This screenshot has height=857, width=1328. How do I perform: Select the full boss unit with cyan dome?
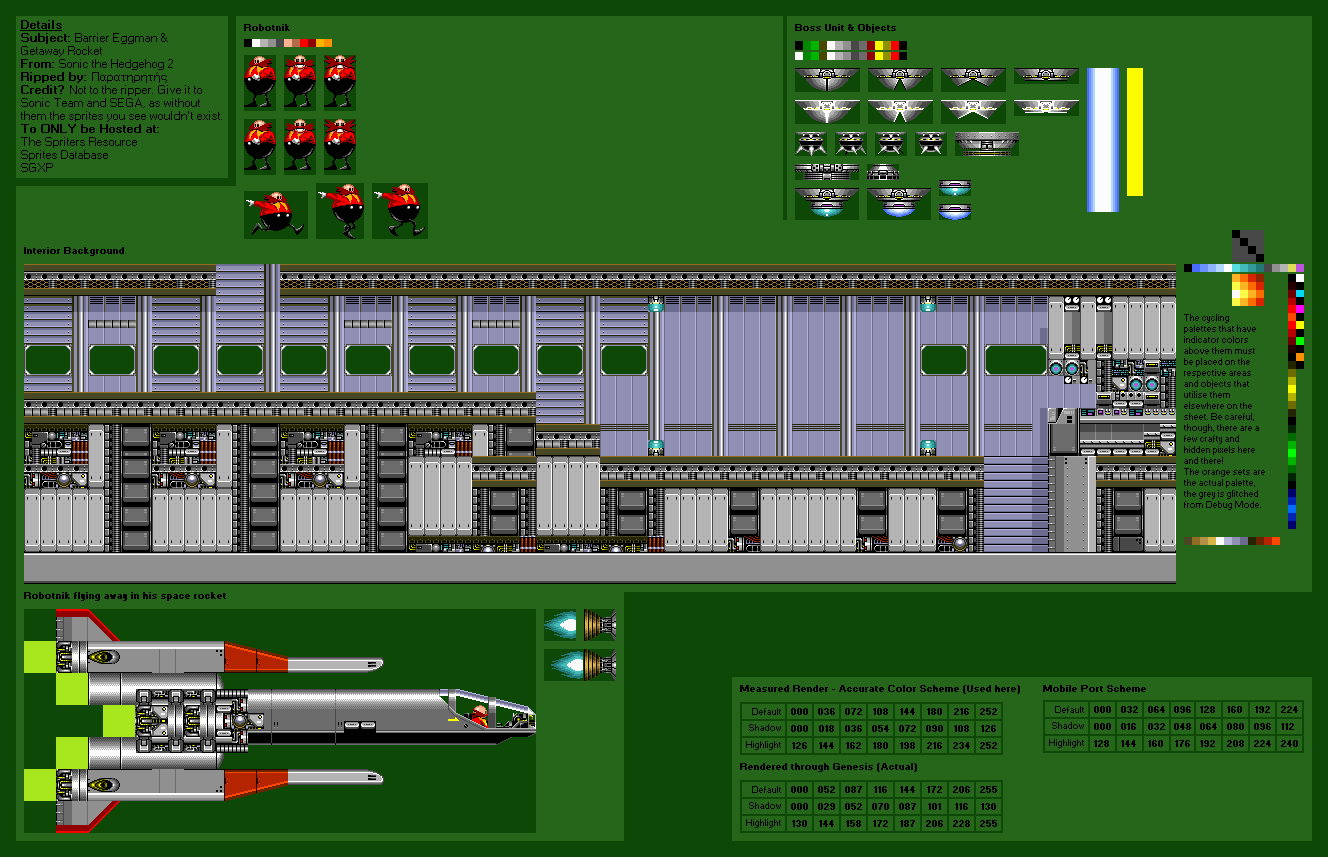click(827, 203)
